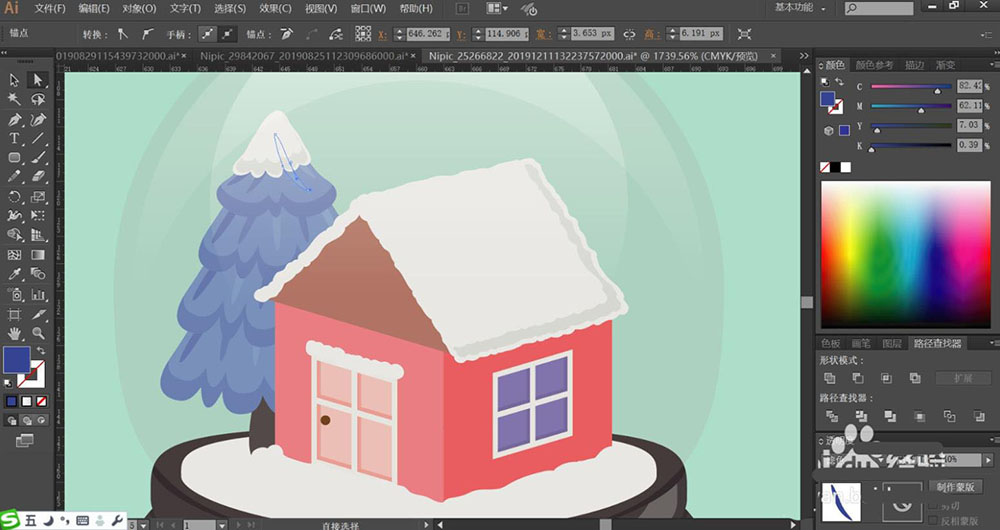Image resolution: width=1000 pixels, height=530 pixels.
Task: Pick a color from the spectrum ramp
Action: point(906,254)
